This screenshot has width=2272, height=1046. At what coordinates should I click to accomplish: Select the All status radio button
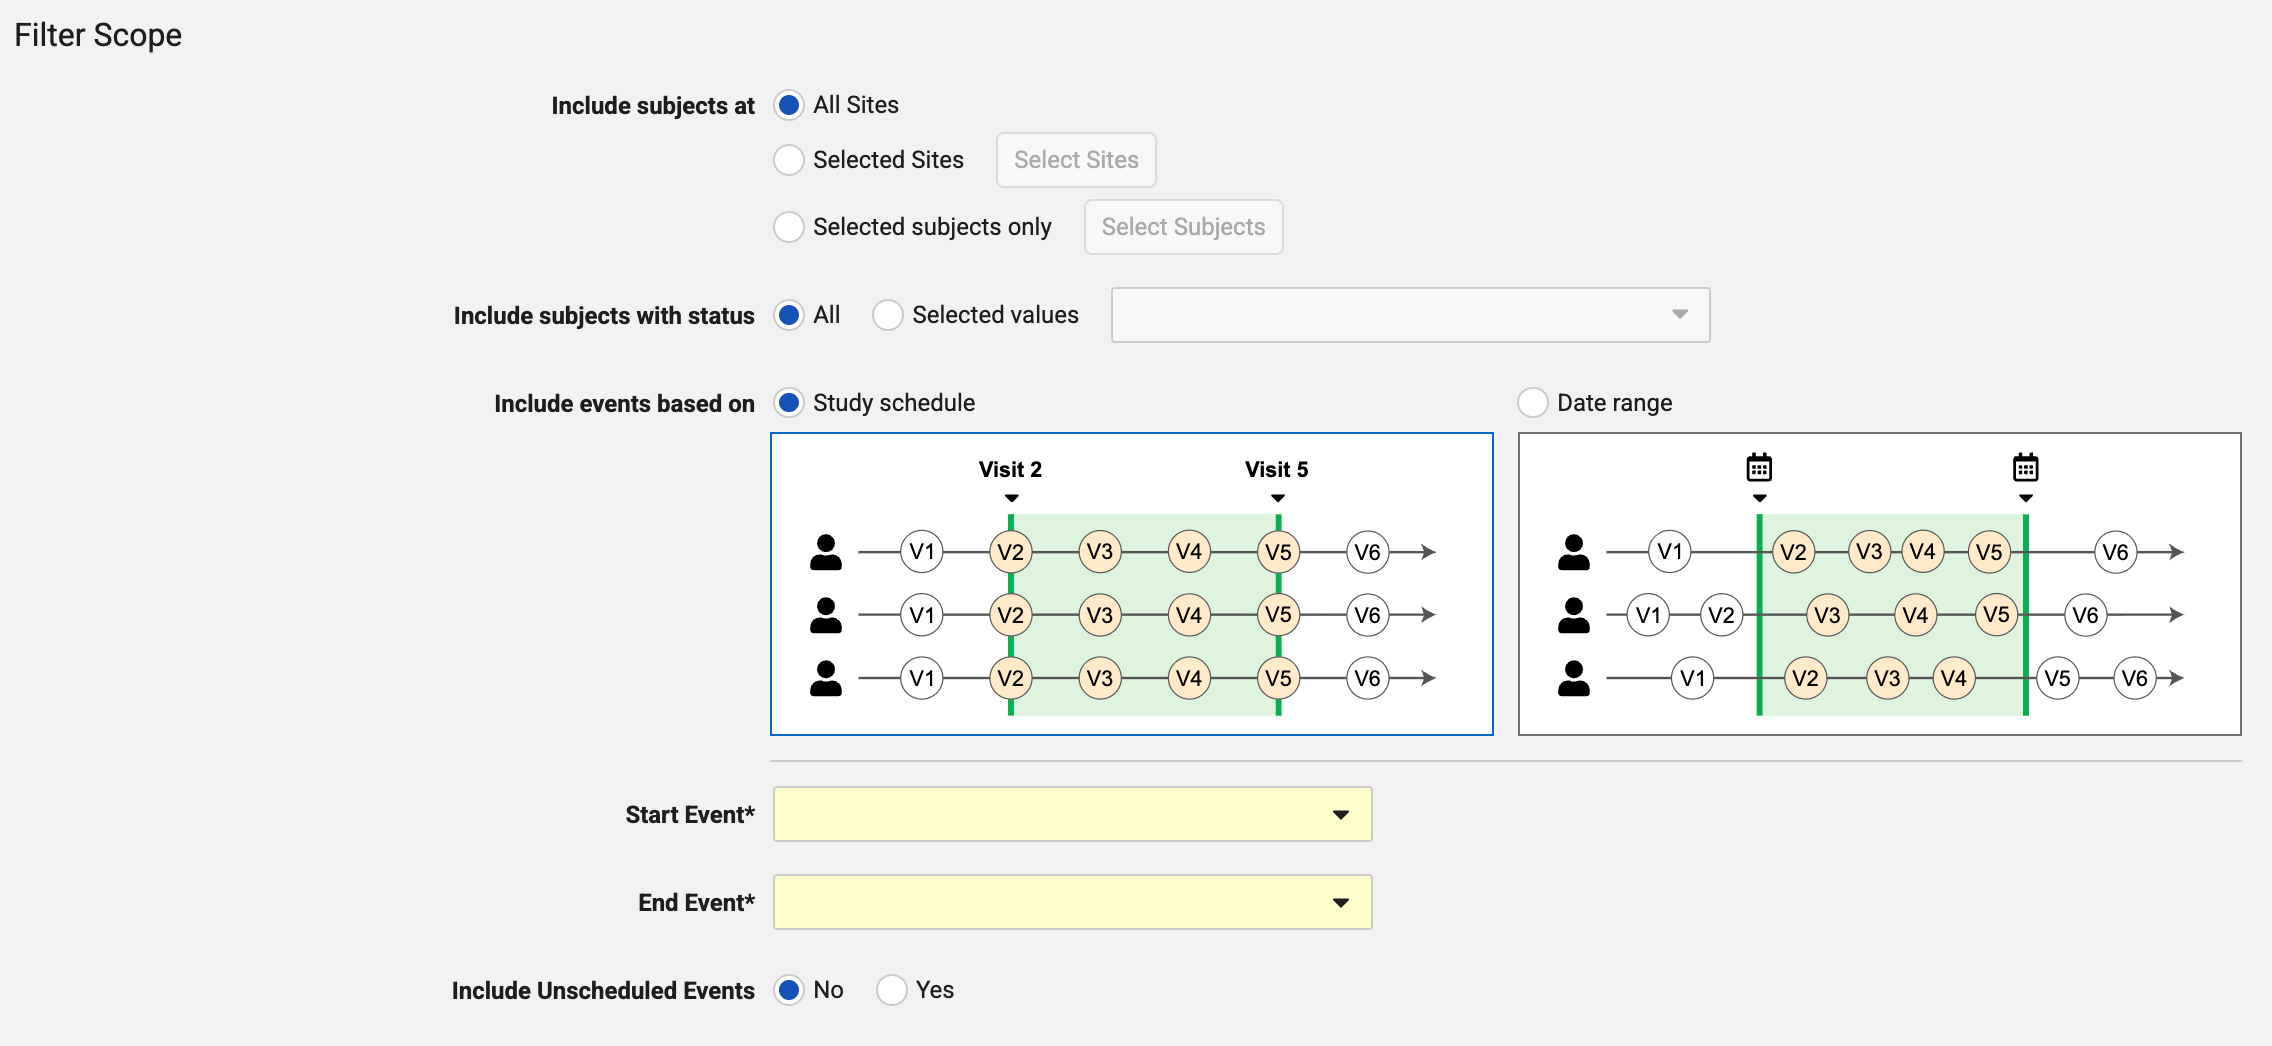point(789,315)
